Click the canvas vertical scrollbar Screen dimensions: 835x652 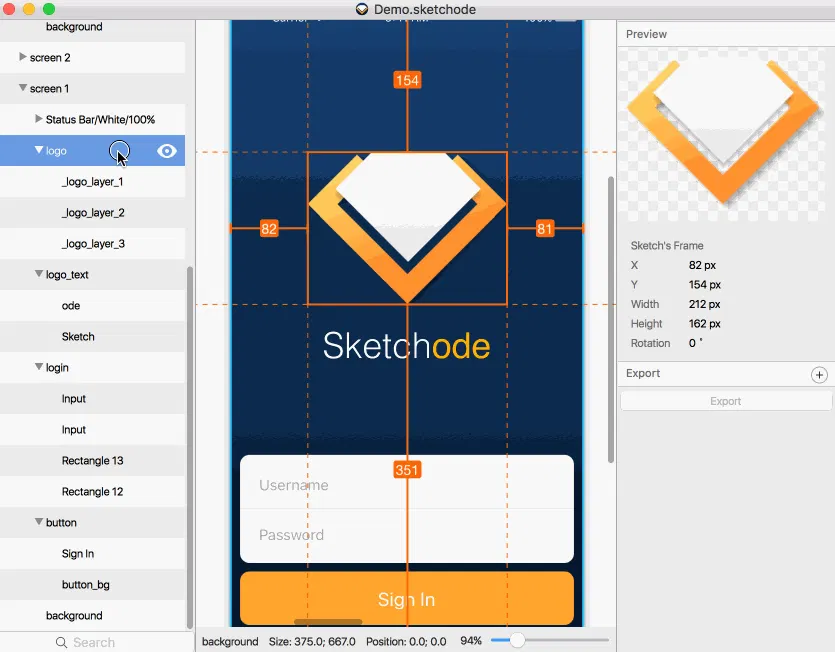tap(611, 320)
